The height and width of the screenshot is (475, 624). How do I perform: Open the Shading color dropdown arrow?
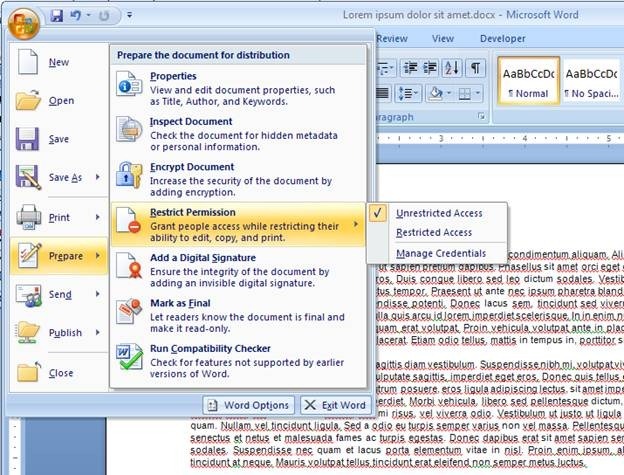point(449,93)
